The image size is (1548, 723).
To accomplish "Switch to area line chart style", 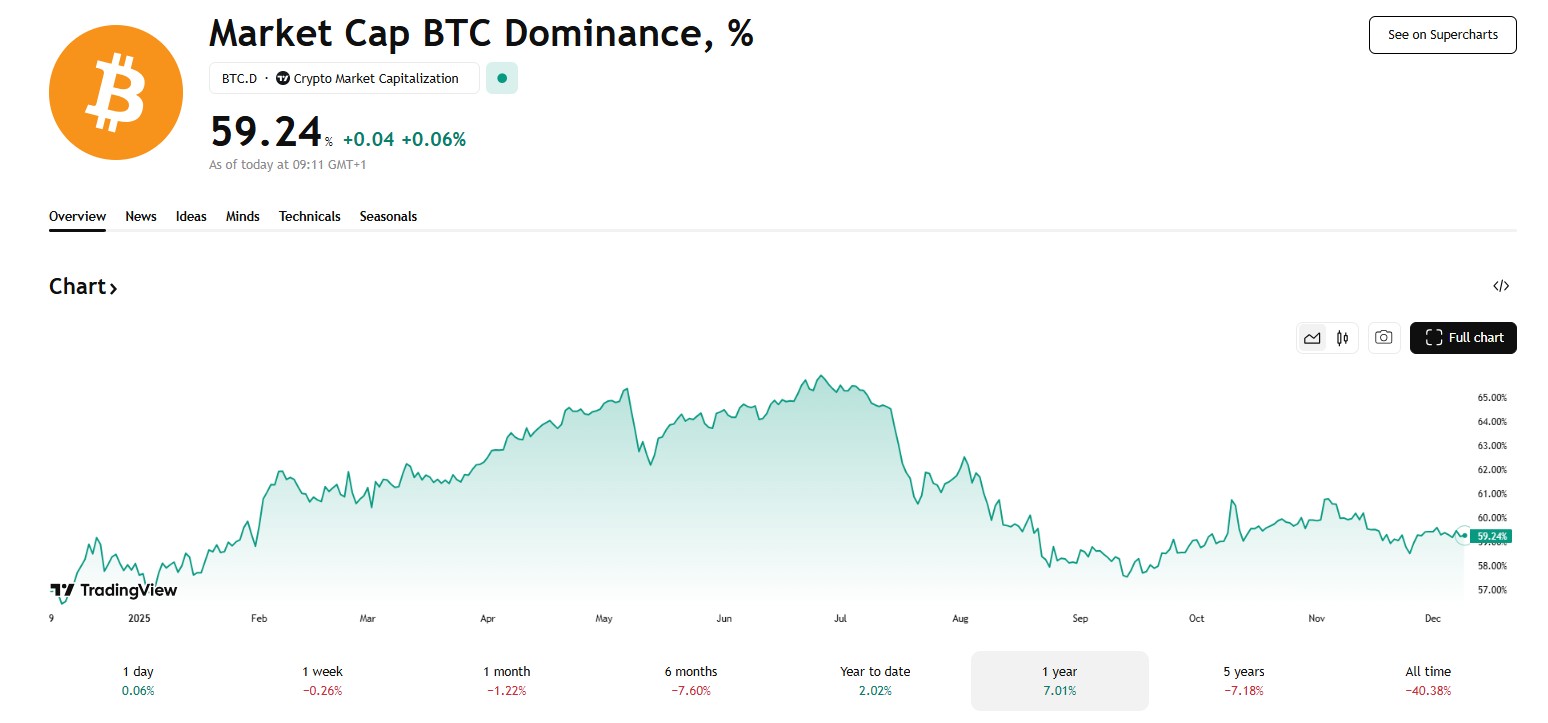I will pos(1312,338).
